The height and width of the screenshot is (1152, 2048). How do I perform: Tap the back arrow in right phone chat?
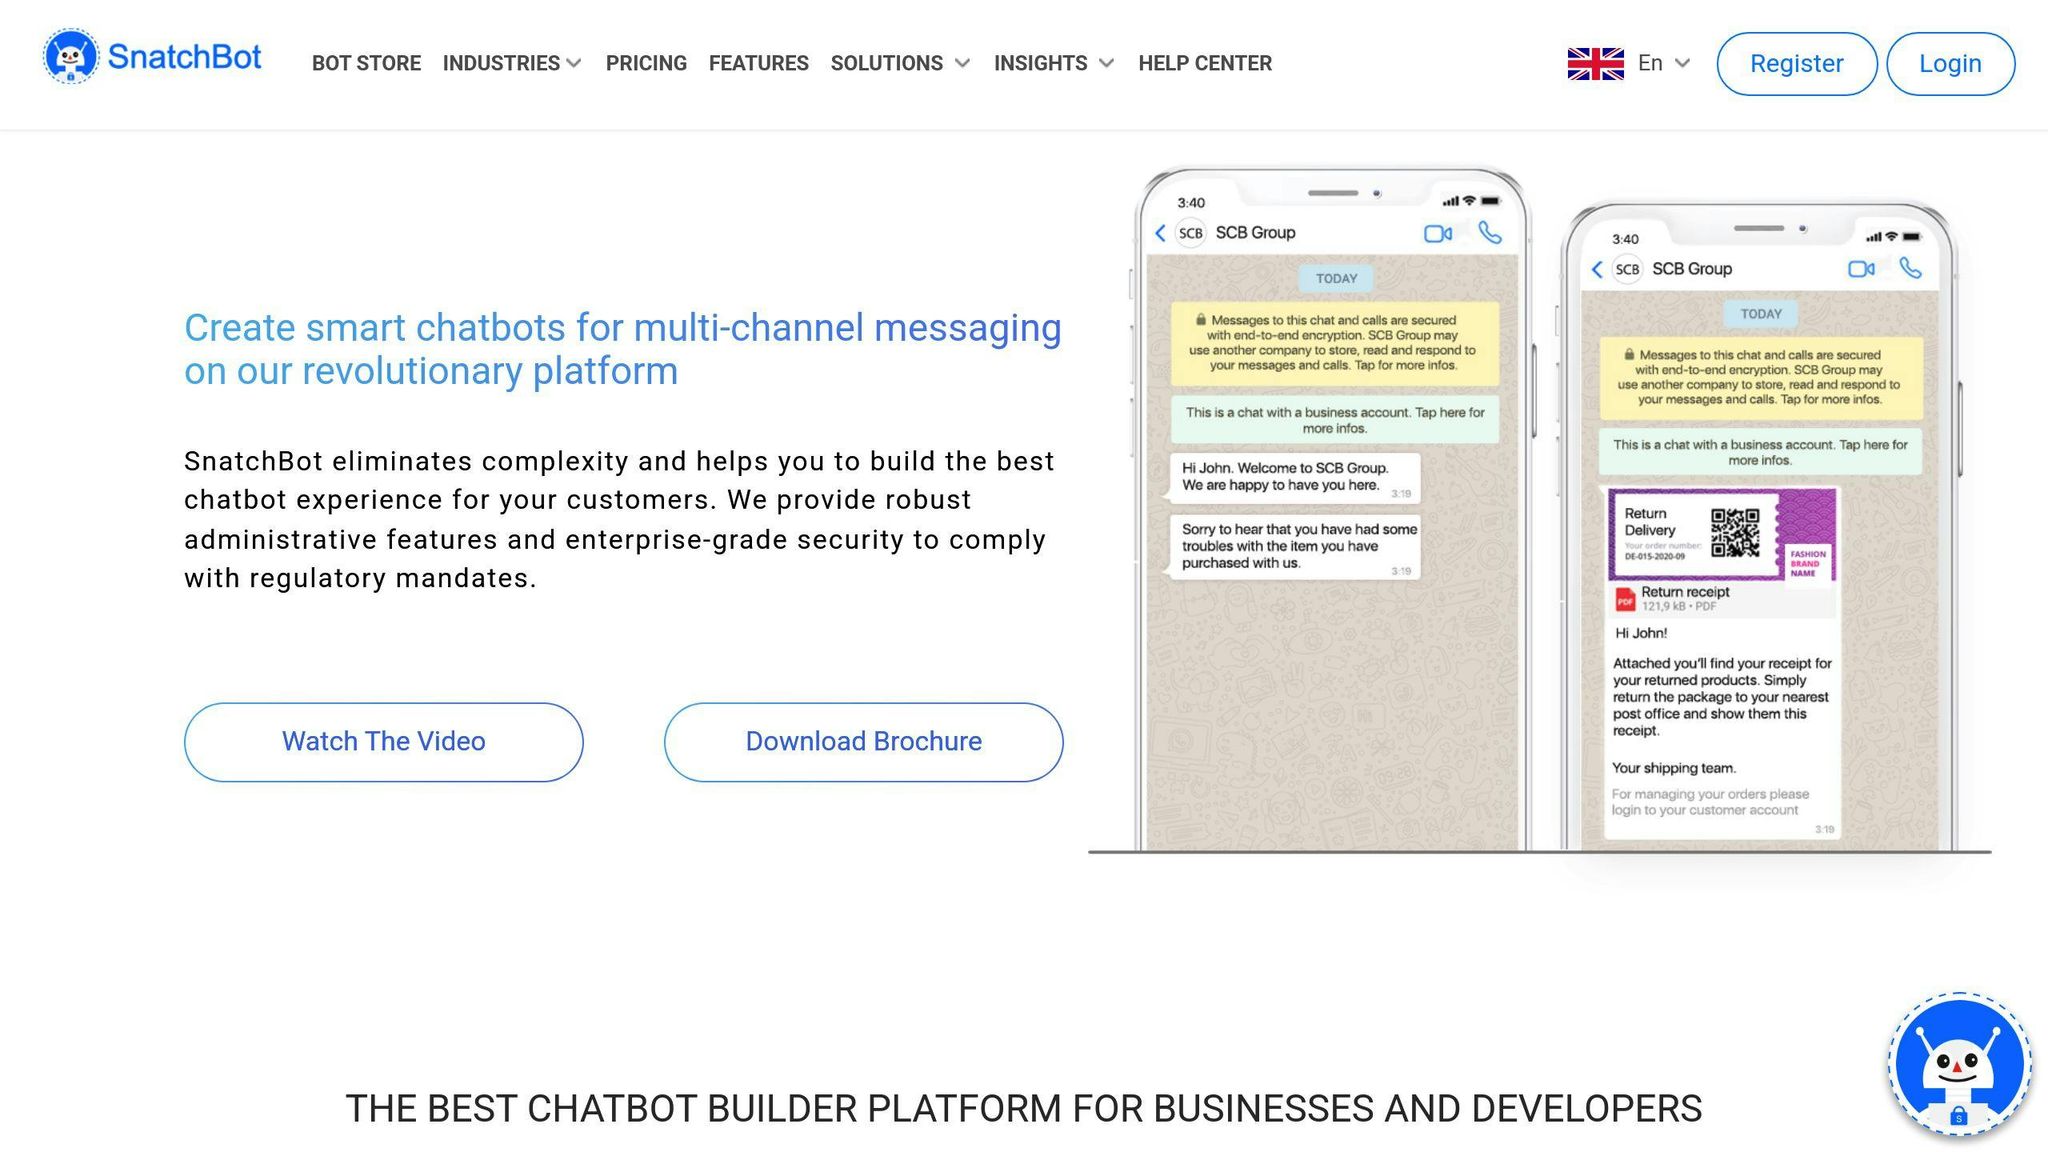click(x=1597, y=269)
